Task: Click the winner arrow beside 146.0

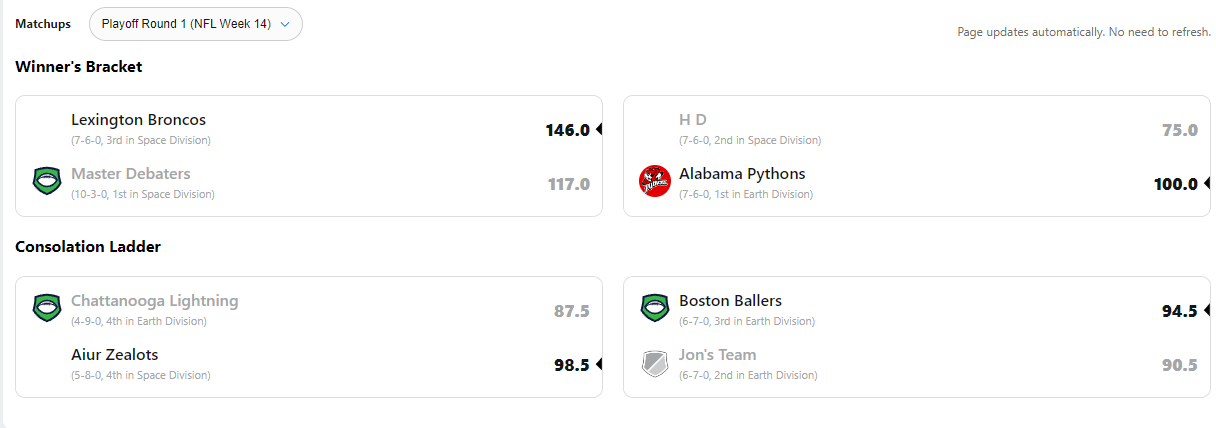Action: pos(599,129)
